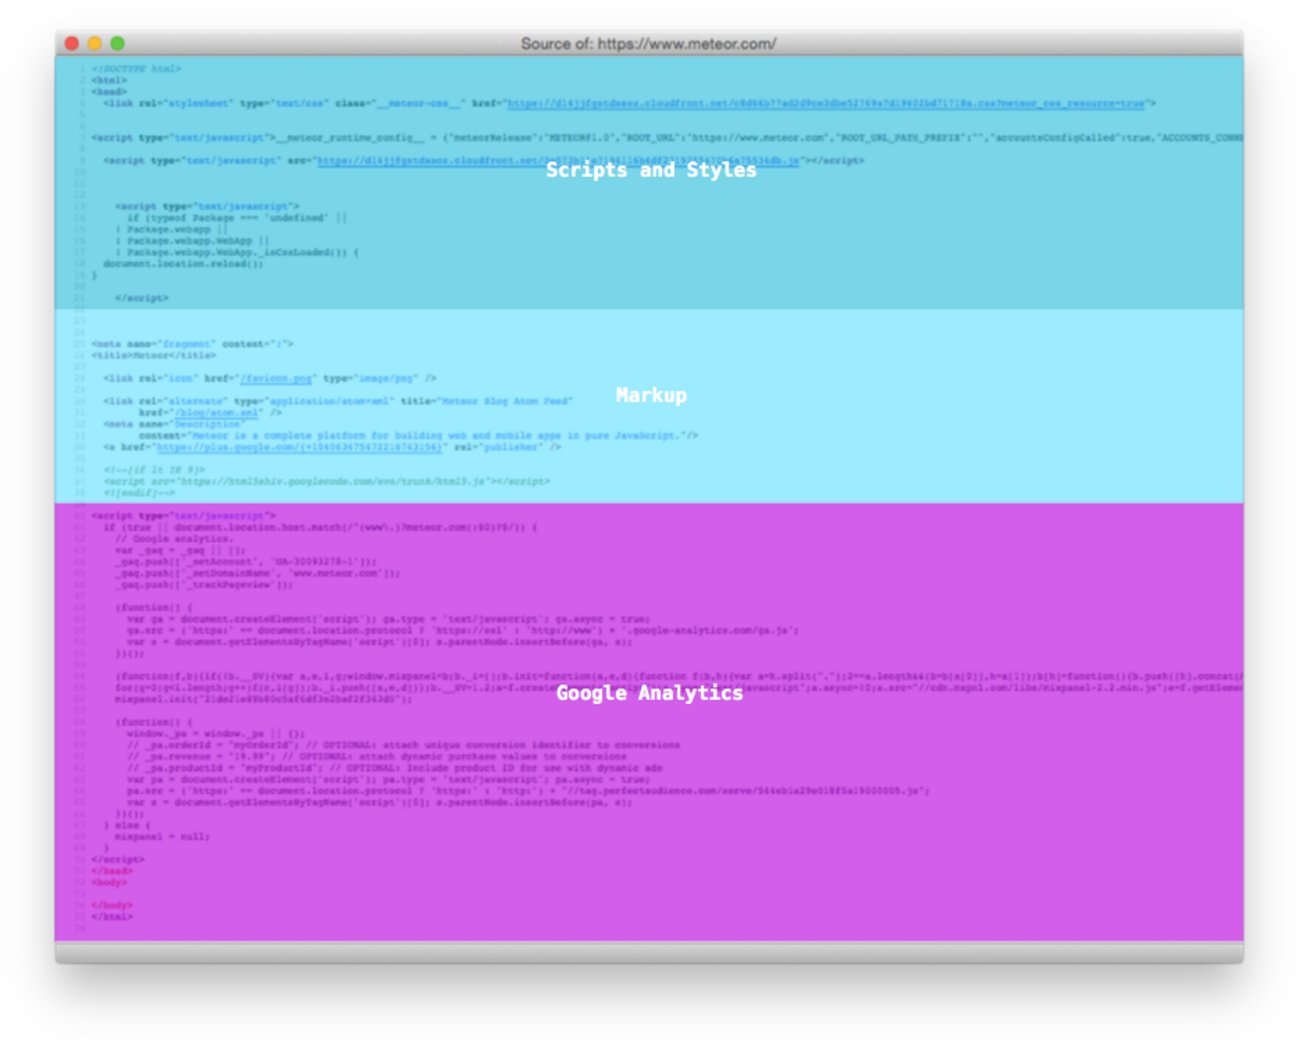Open the cloudfront JavaScript link on line 9
This screenshot has width=1299, height=1049.
click(x=450, y=159)
